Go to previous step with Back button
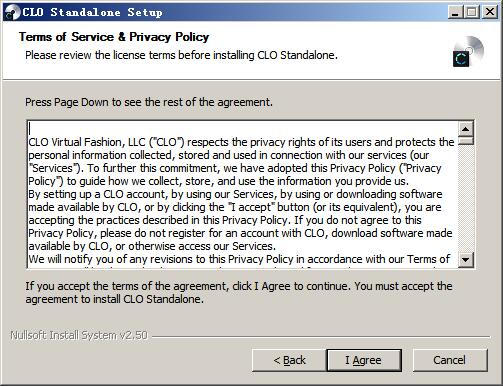Viewport: 503px width, 386px height. click(x=289, y=360)
